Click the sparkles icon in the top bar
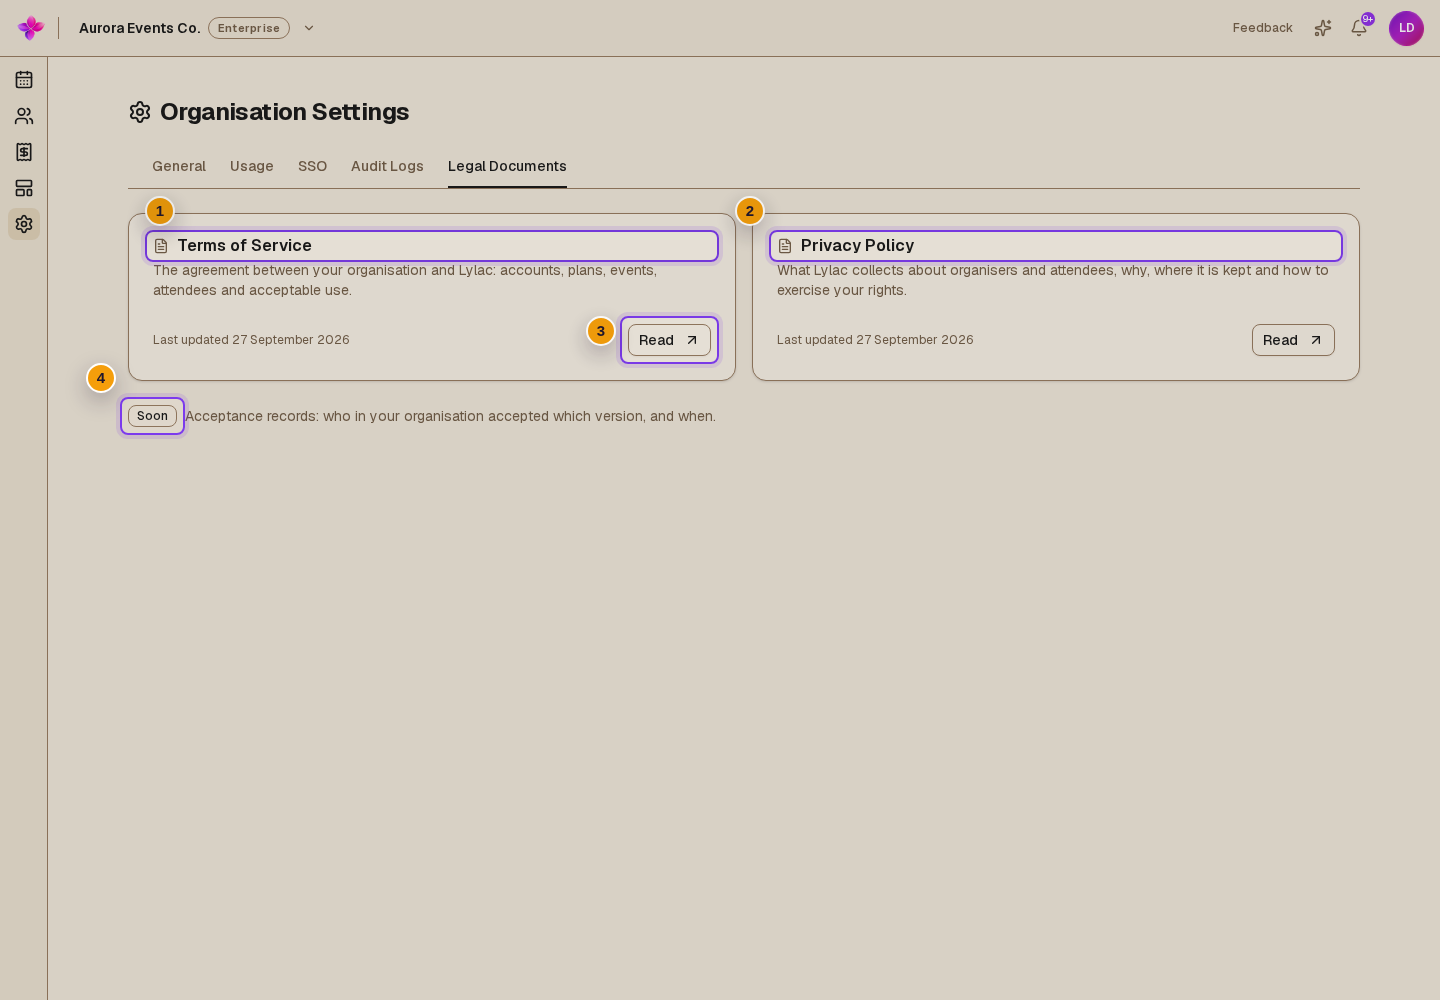This screenshot has width=1440, height=1000. click(x=1323, y=28)
